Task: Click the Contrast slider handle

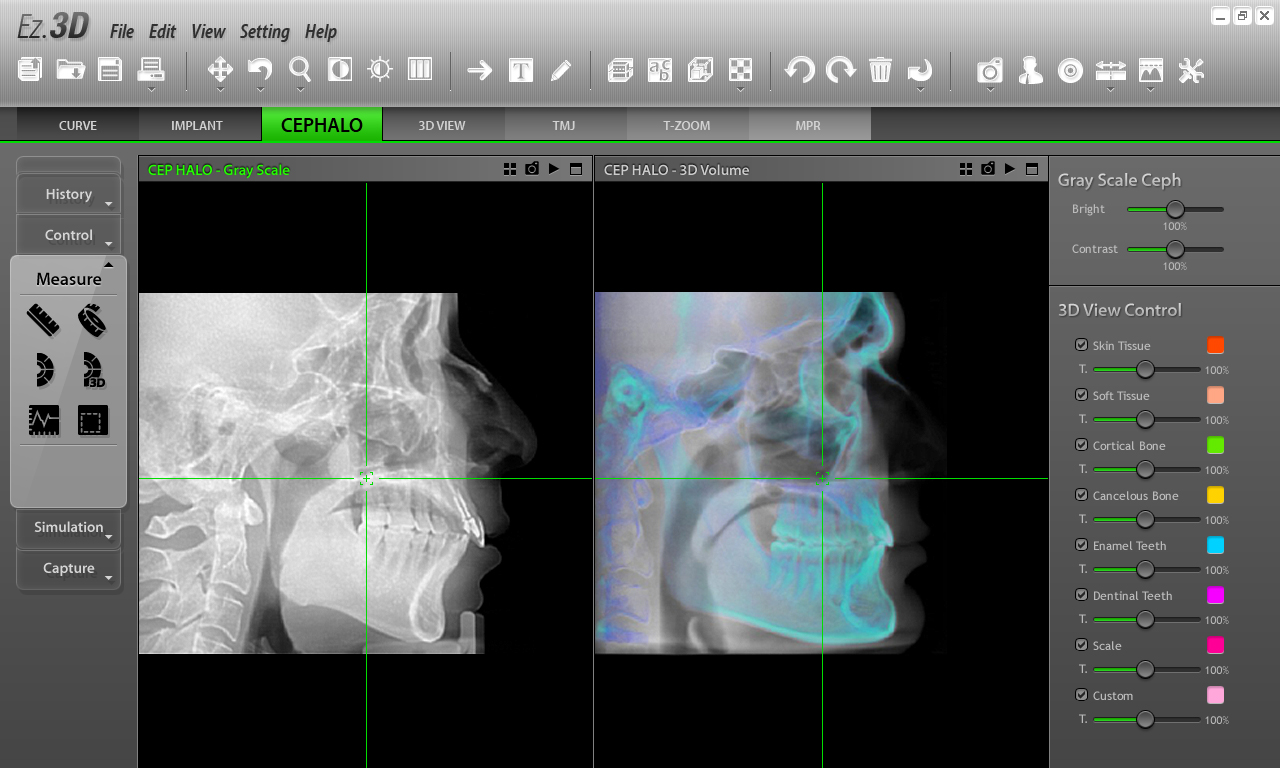Action: click(1175, 249)
